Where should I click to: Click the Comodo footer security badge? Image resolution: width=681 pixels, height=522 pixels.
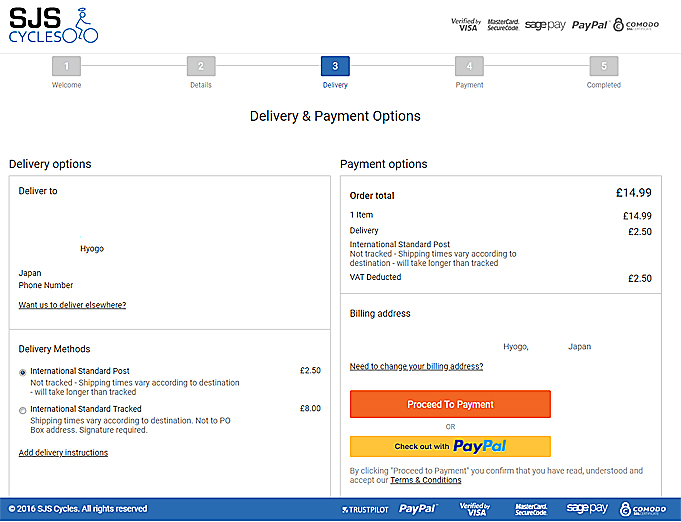click(644, 509)
